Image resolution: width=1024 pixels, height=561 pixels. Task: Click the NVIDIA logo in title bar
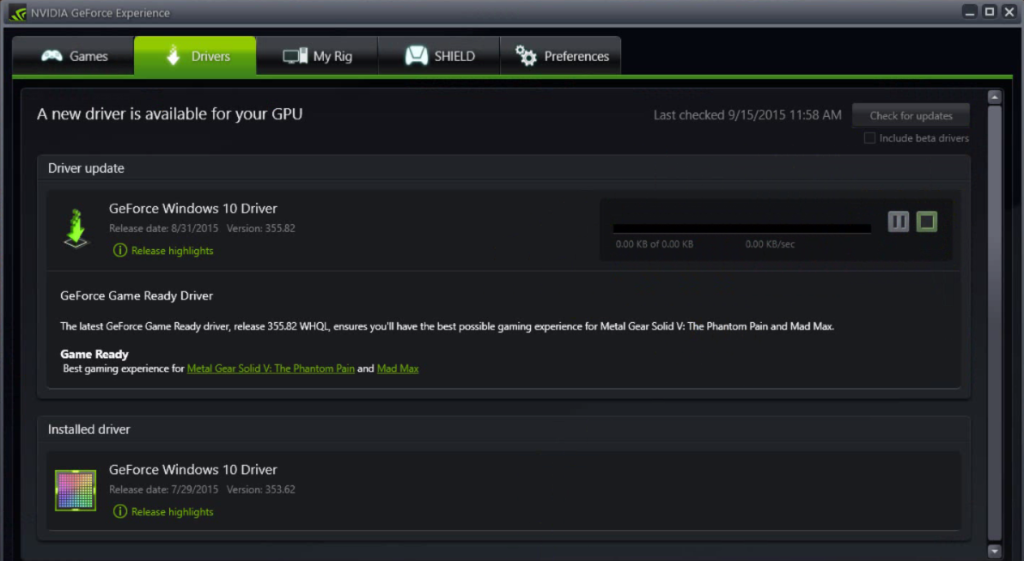point(18,13)
